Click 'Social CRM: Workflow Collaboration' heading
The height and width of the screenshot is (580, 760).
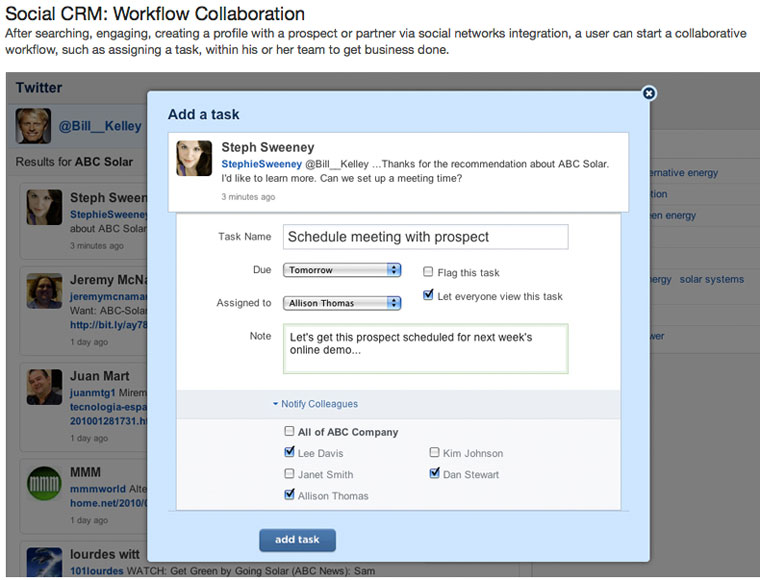click(155, 14)
